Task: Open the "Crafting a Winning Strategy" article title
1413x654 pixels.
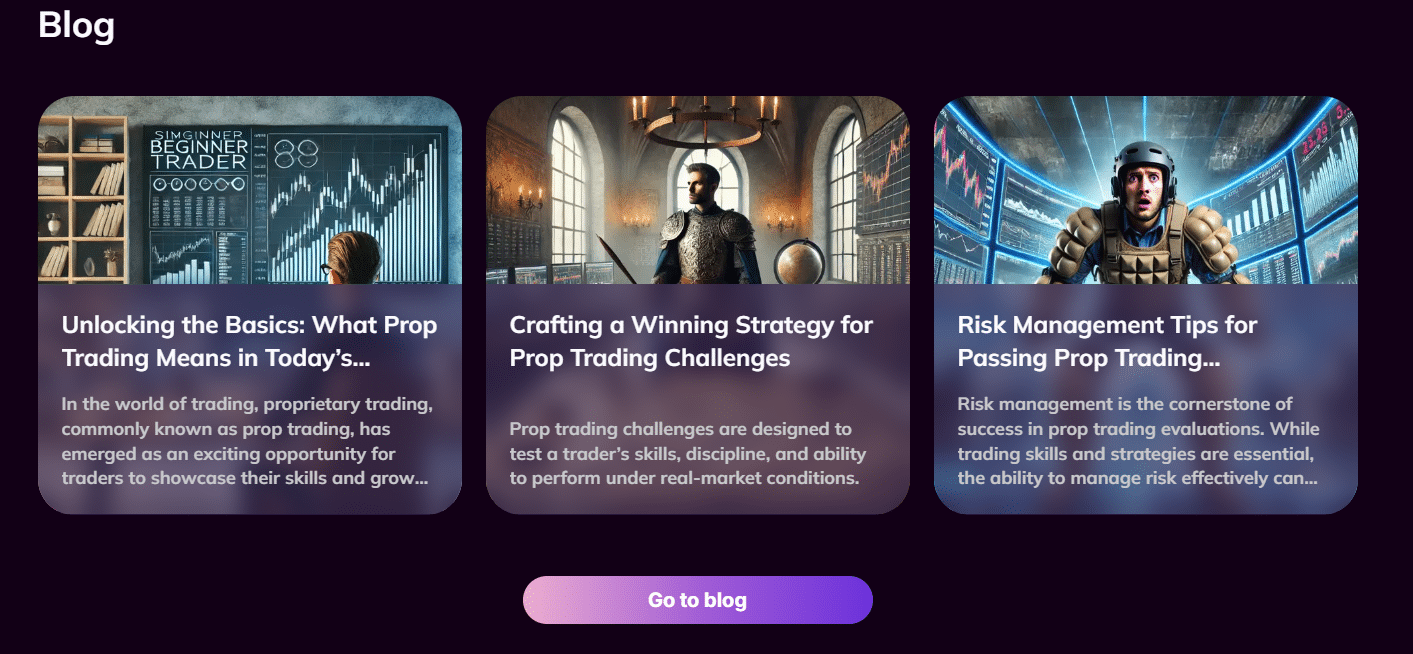Action: click(x=691, y=341)
